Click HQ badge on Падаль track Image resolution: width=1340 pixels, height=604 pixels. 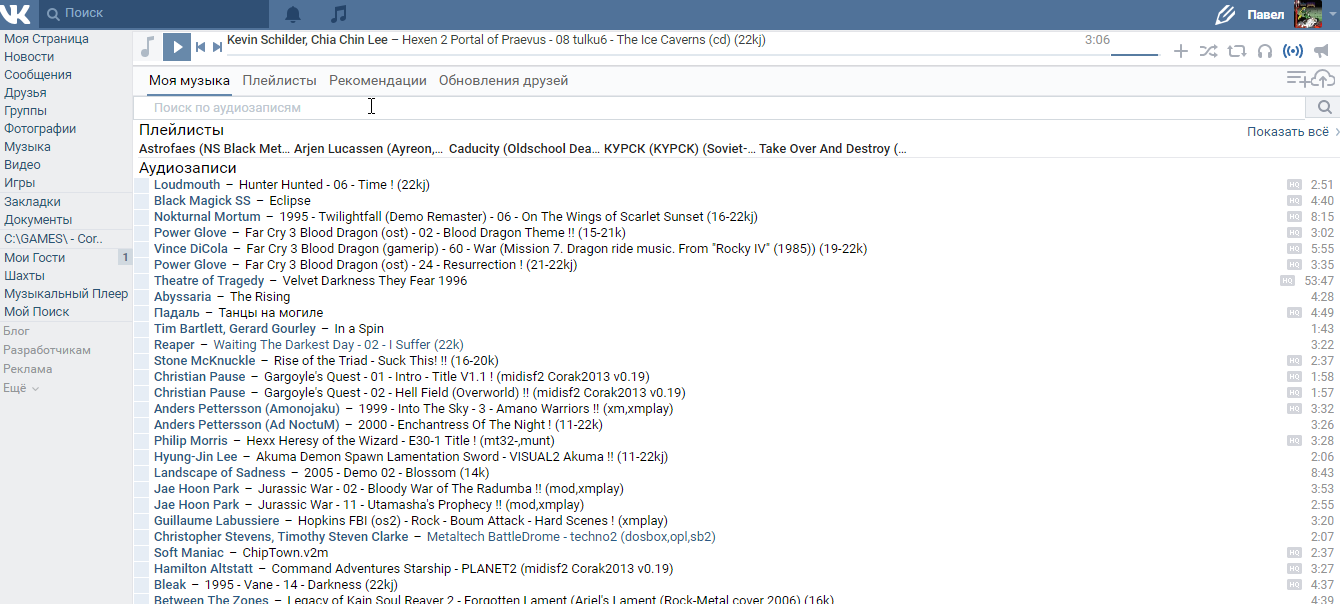pyautogui.click(x=1295, y=313)
